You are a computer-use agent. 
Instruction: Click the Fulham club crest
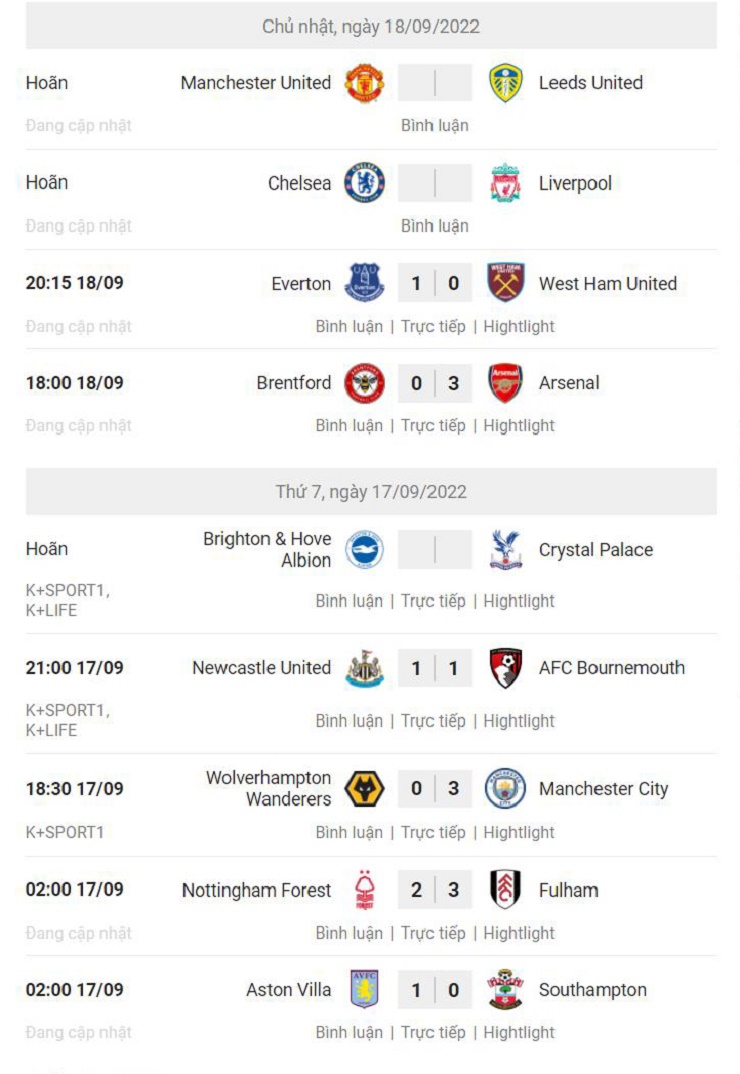click(x=506, y=890)
